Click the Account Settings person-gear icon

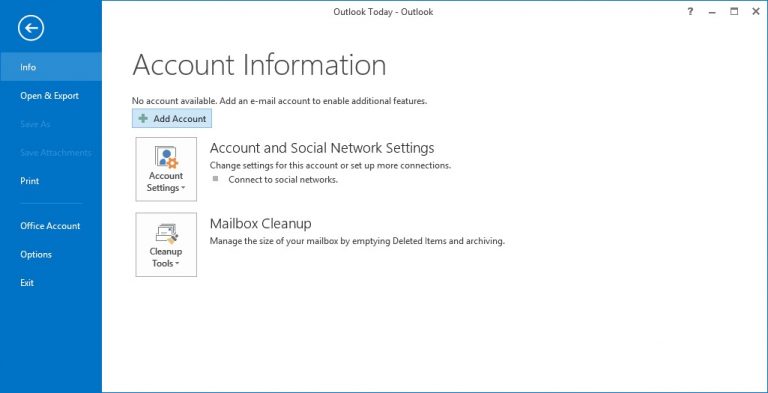[x=166, y=157]
